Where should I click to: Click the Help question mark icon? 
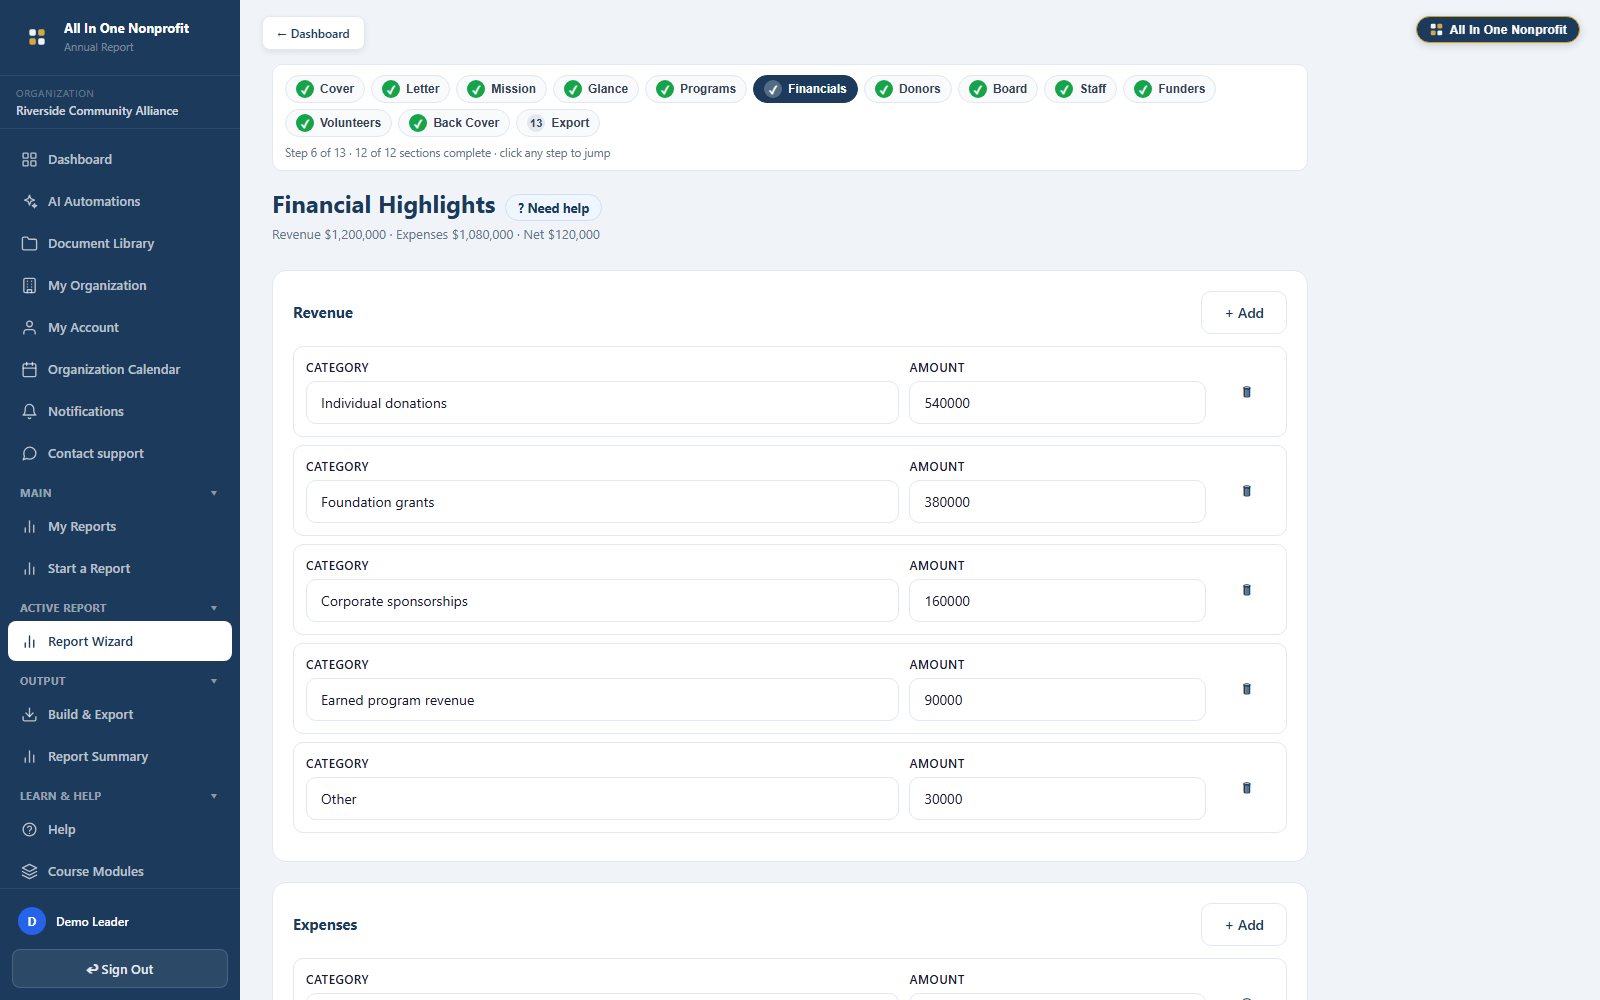pos(29,830)
